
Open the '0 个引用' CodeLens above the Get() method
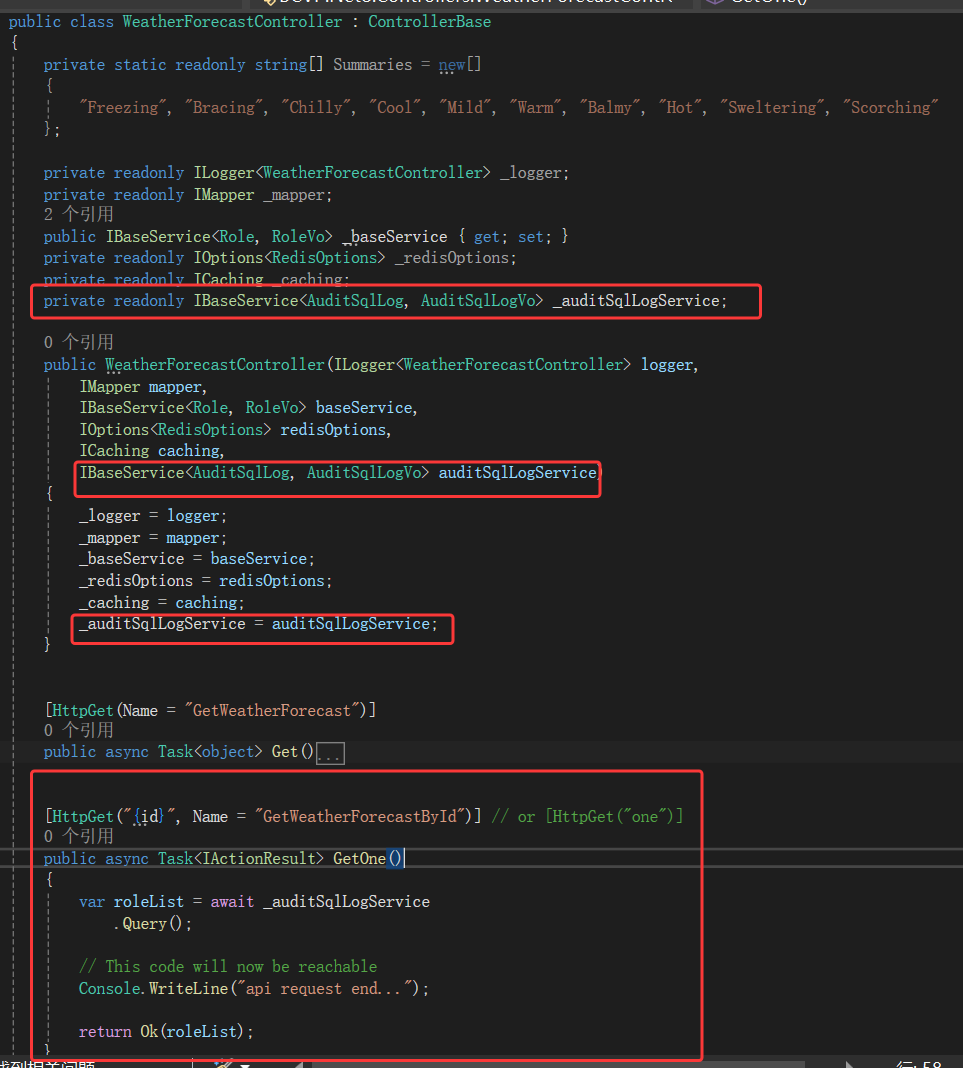78,730
